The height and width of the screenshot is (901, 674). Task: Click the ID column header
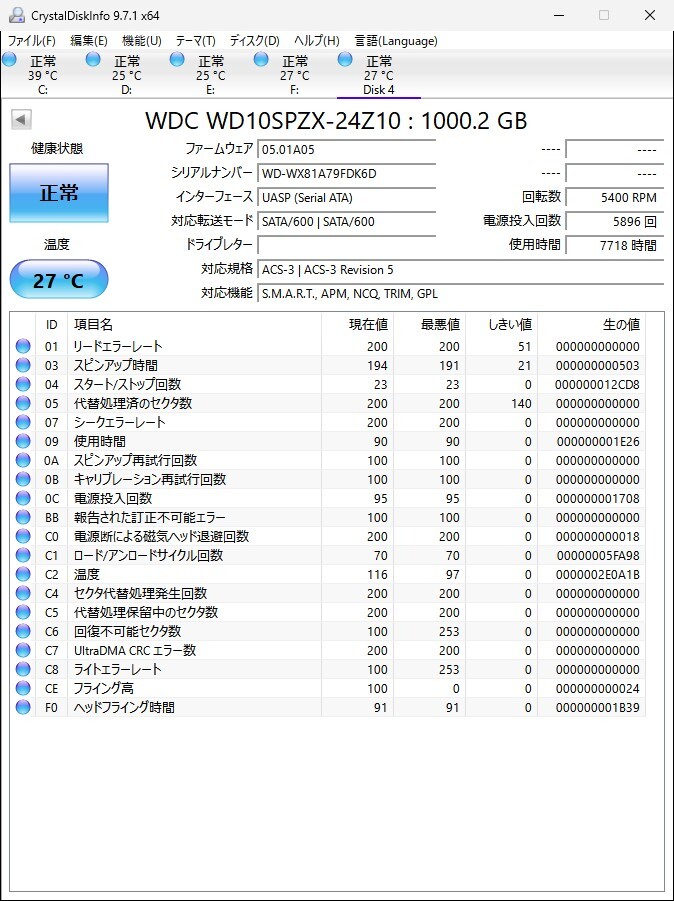point(52,325)
